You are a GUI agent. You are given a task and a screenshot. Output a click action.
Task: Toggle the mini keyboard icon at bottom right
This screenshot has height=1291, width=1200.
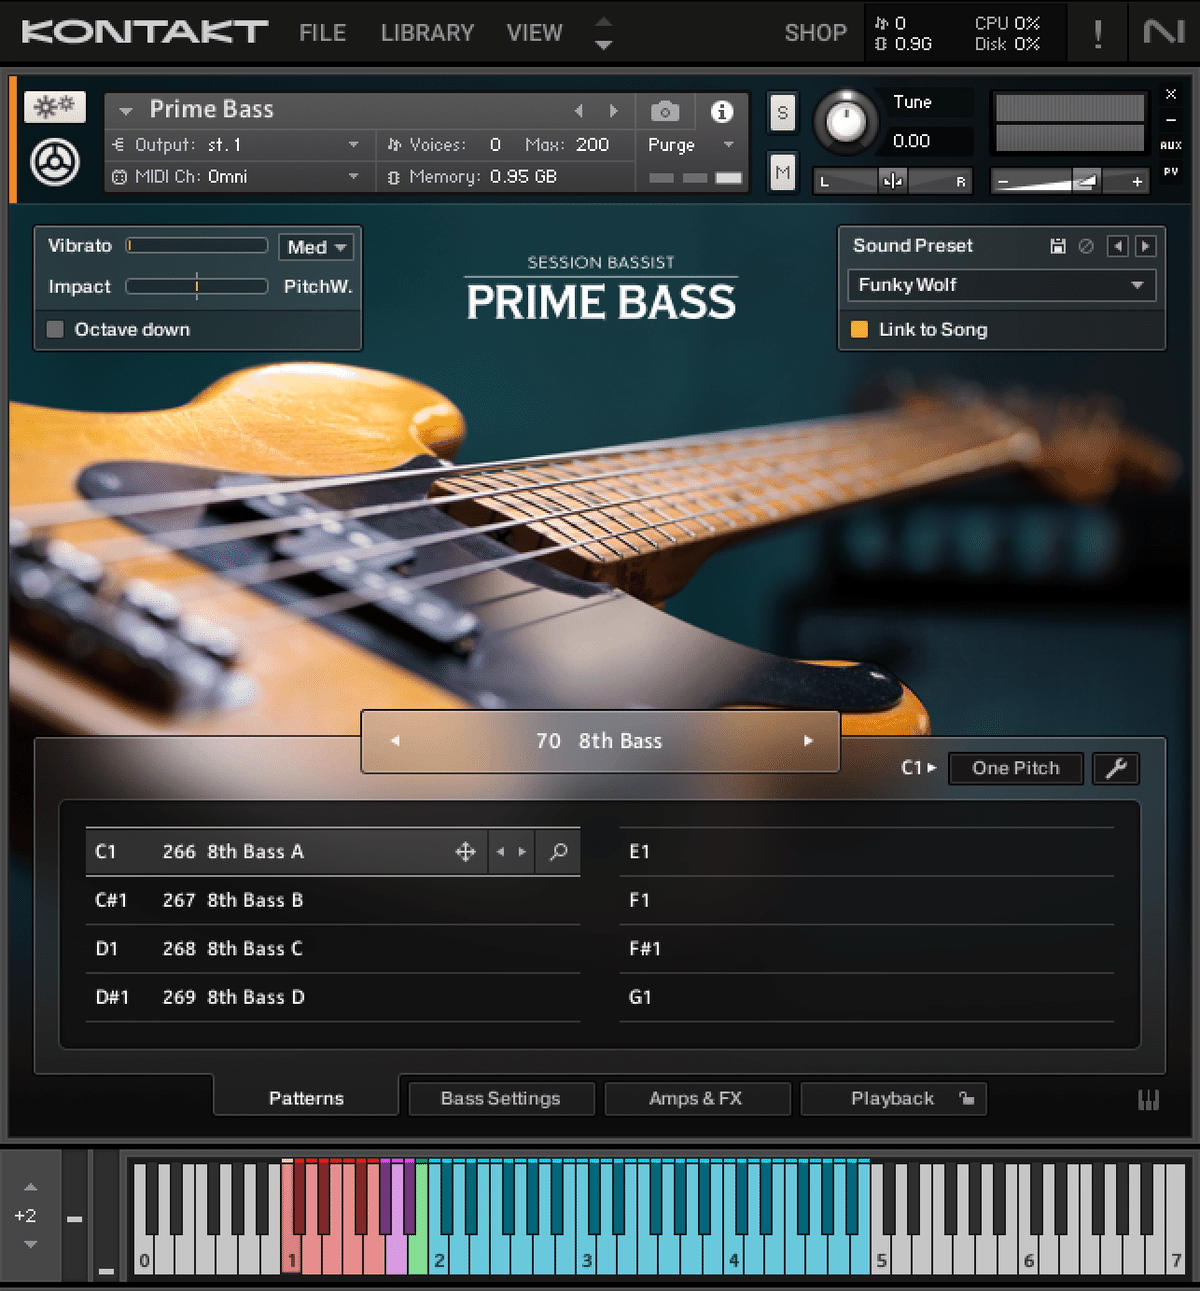(x=1148, y=1100)
